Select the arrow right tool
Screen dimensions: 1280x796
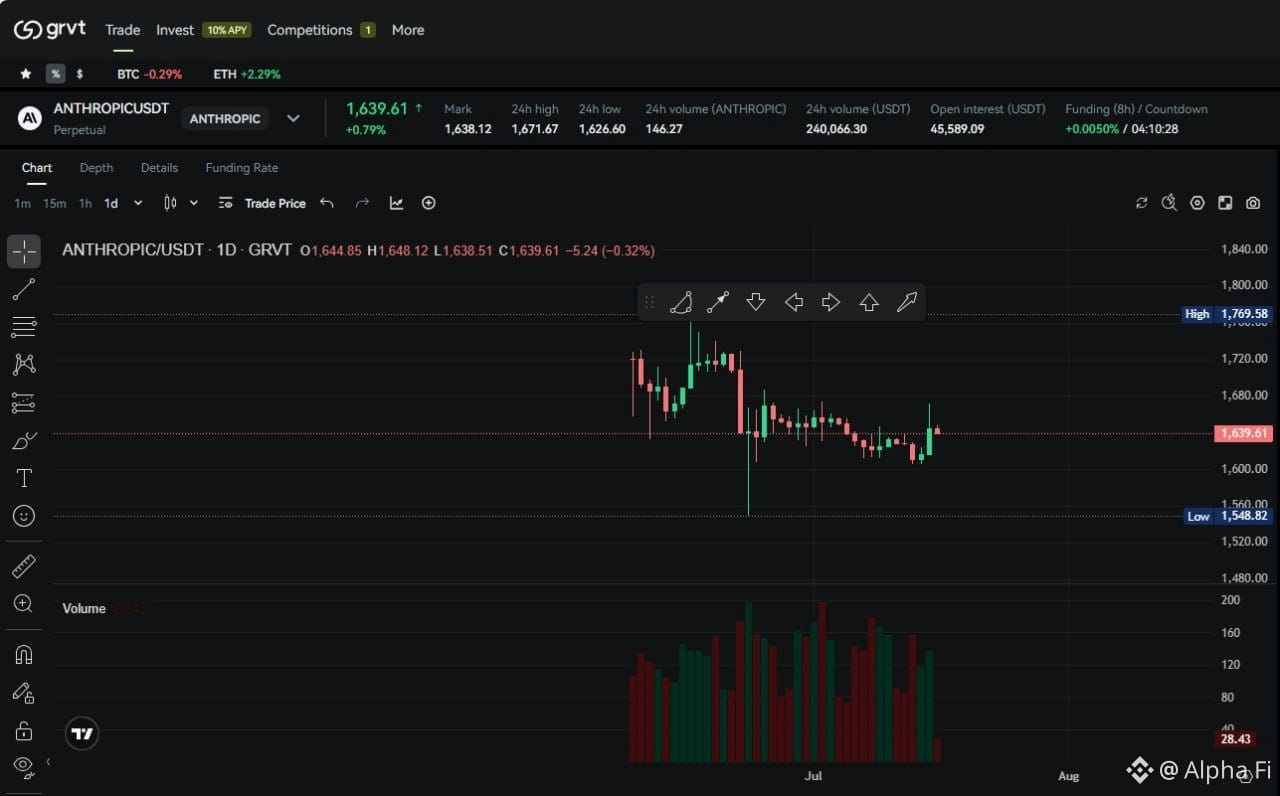[831, 302]
